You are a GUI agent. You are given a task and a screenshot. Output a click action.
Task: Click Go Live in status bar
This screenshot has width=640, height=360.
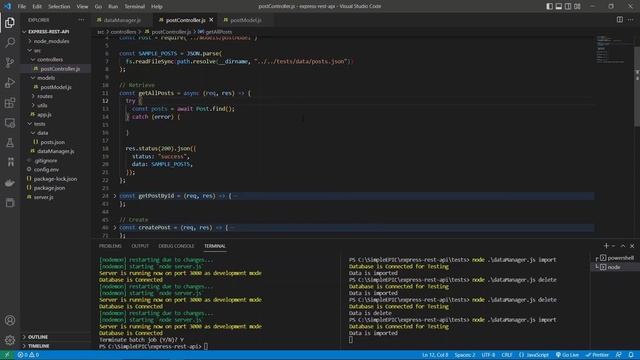[567, 355]
